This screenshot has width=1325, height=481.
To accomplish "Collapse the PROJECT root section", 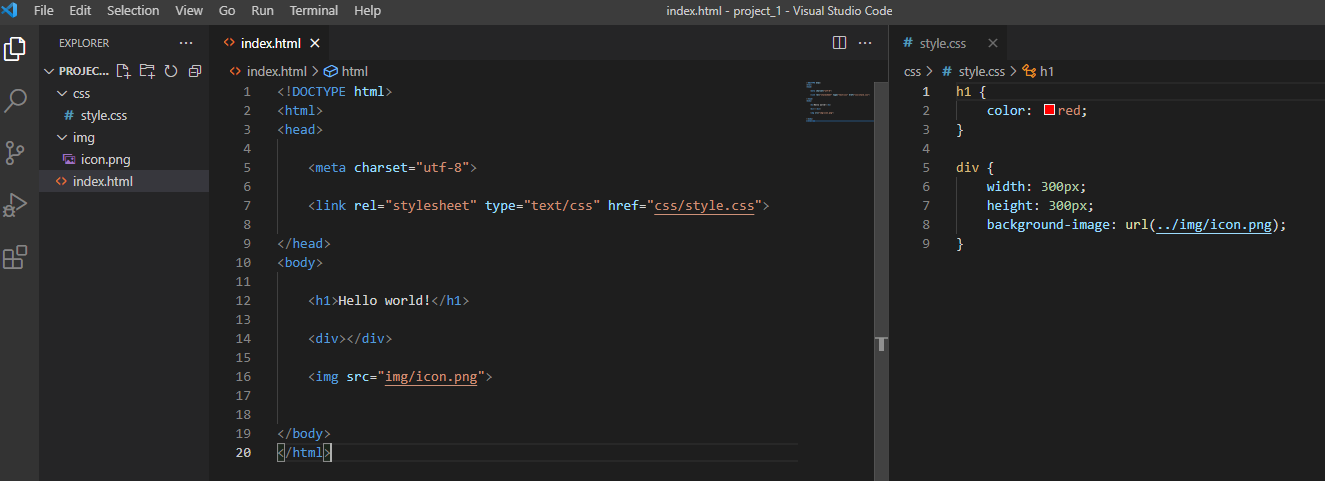I will pyautogui.click(x=50, y=71).
